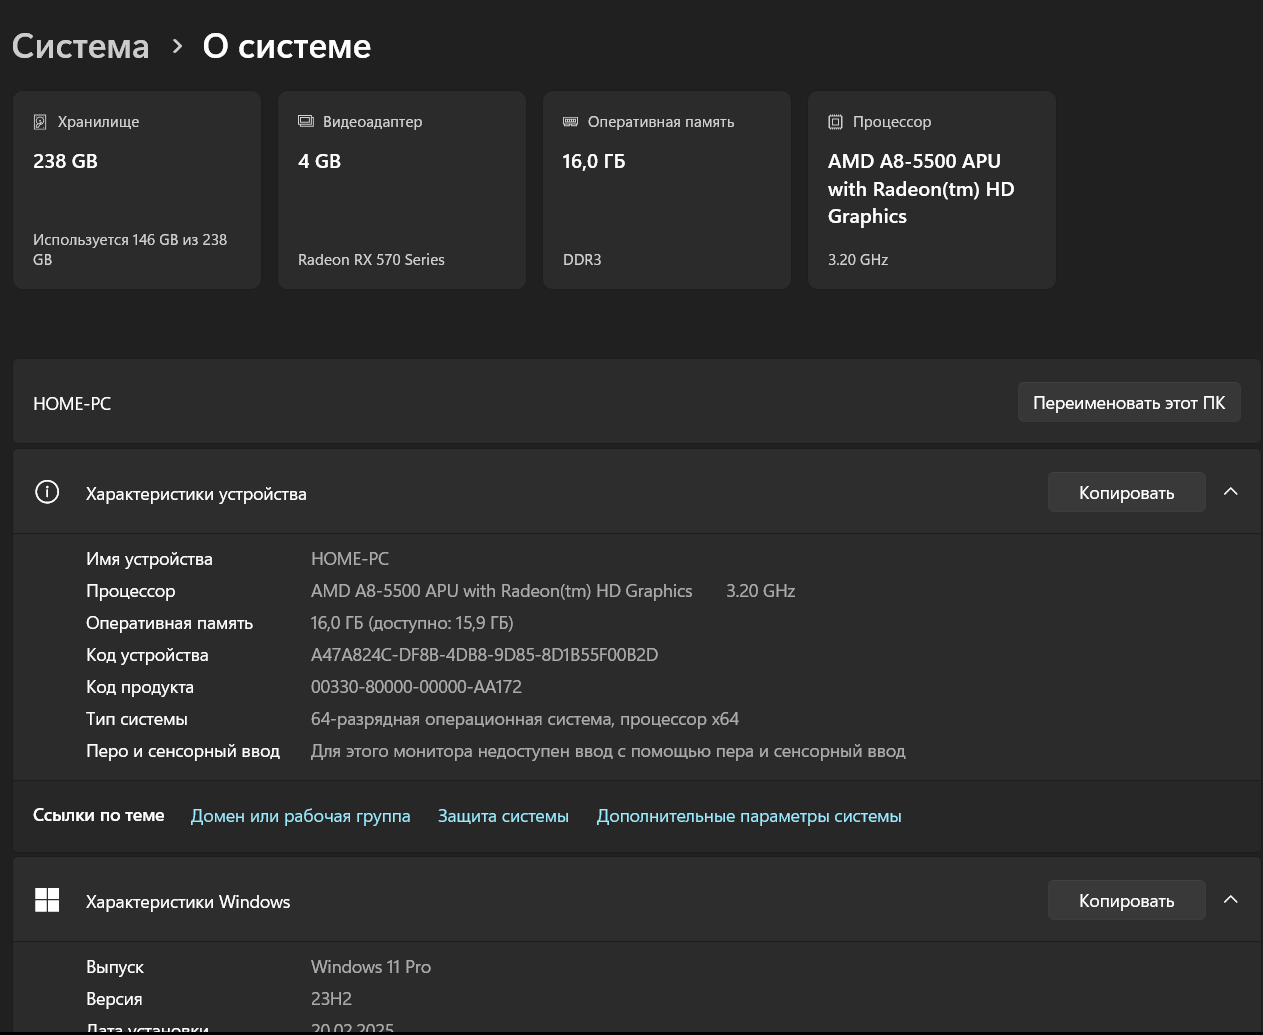Viewport: 1263px width, 1035px height.
Task: Click the DDR3 label in the memory card
Action: point(582,260)
